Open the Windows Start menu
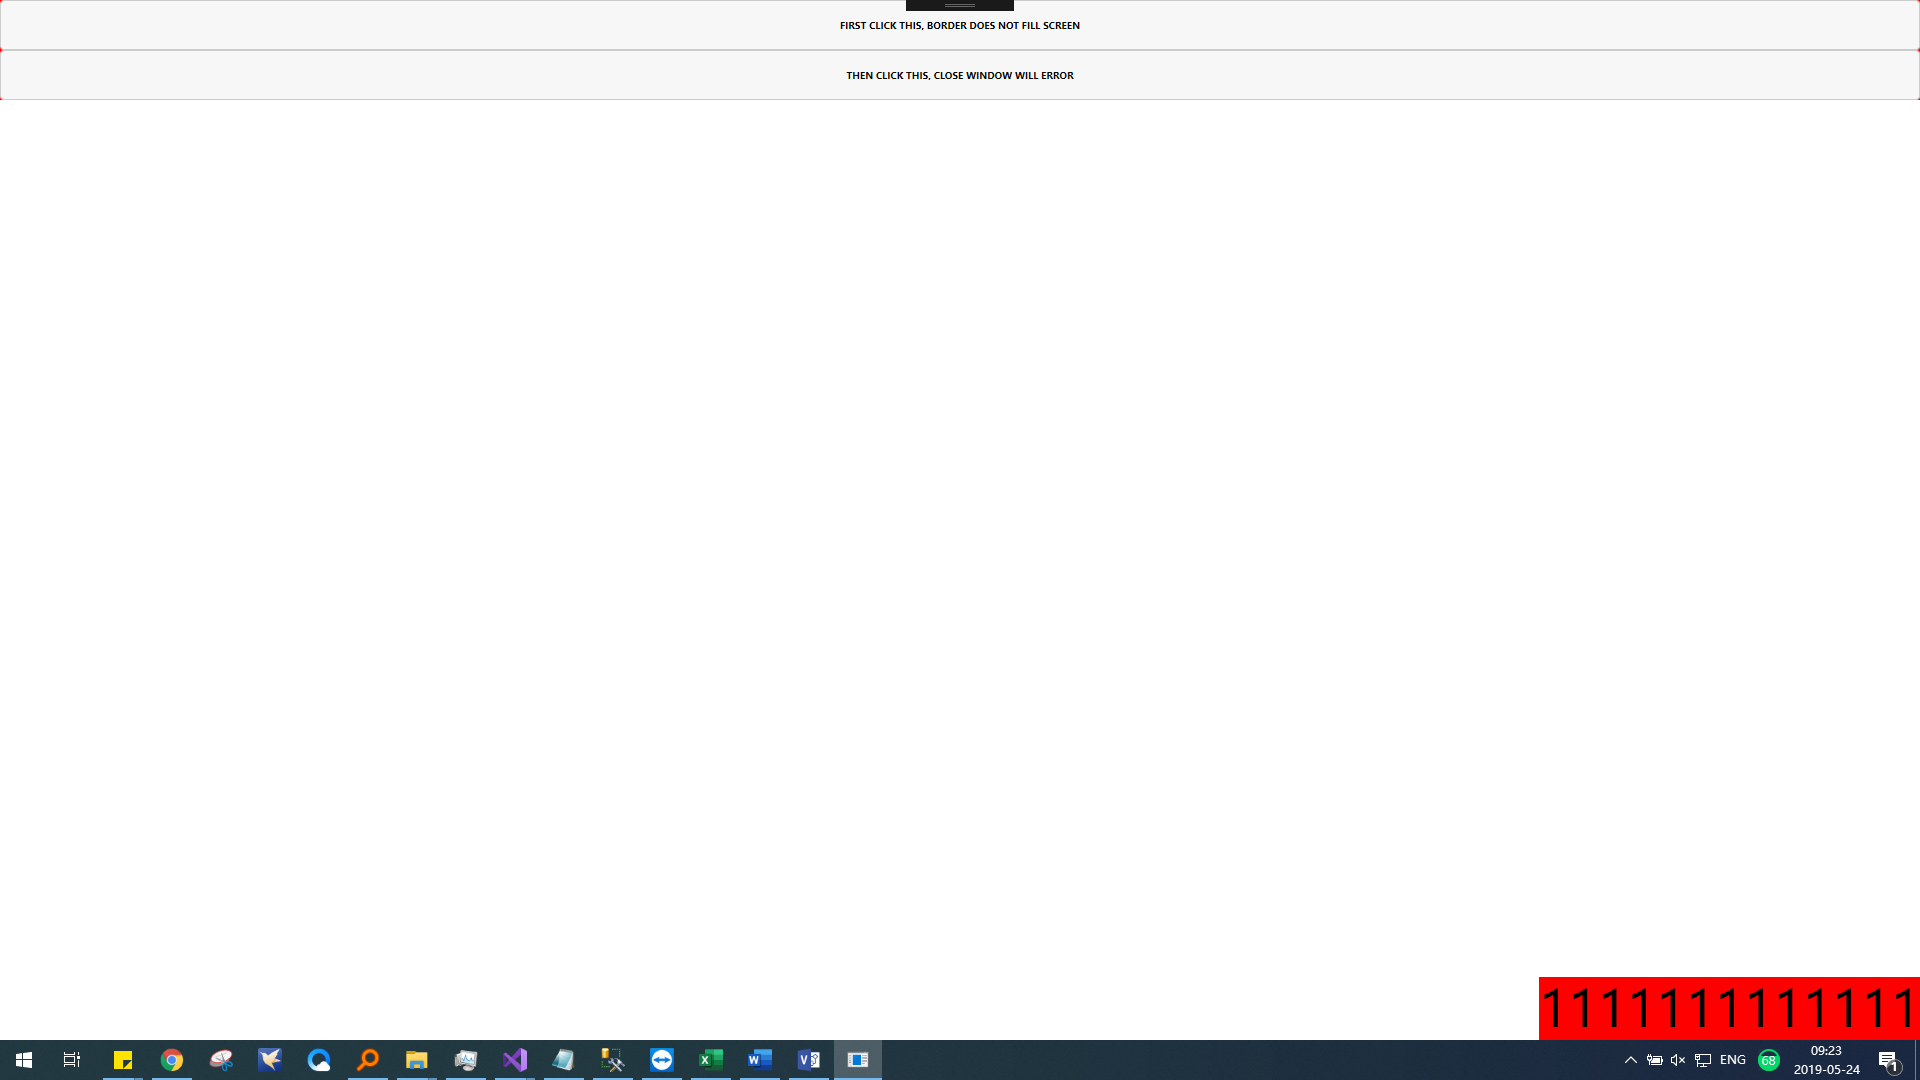This screenshot has width=1920, height=1080. 24,1060
